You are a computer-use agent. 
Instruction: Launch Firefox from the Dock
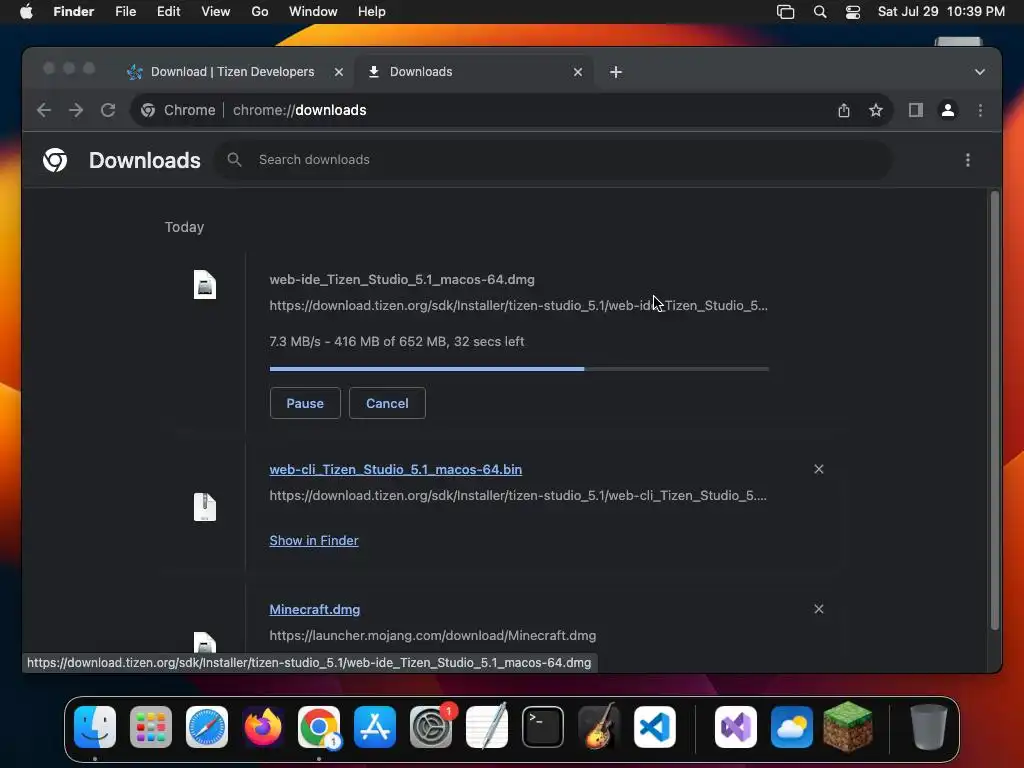click(x=263, y=726)
